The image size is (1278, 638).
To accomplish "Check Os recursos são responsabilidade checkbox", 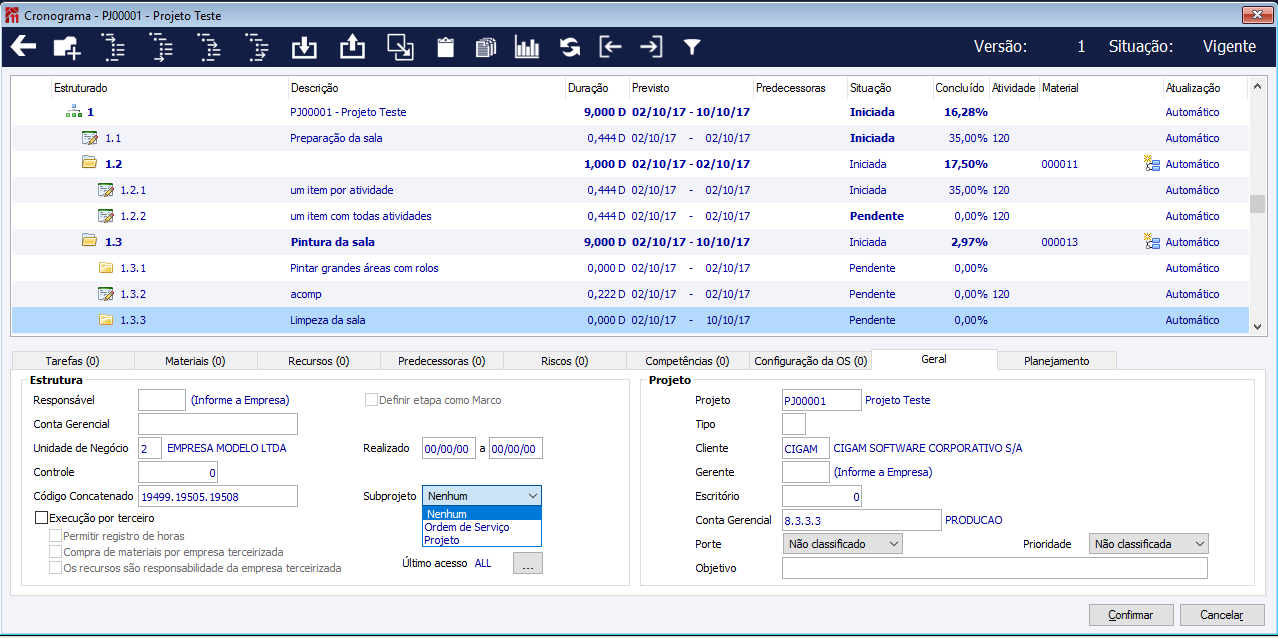I will 56,568.
